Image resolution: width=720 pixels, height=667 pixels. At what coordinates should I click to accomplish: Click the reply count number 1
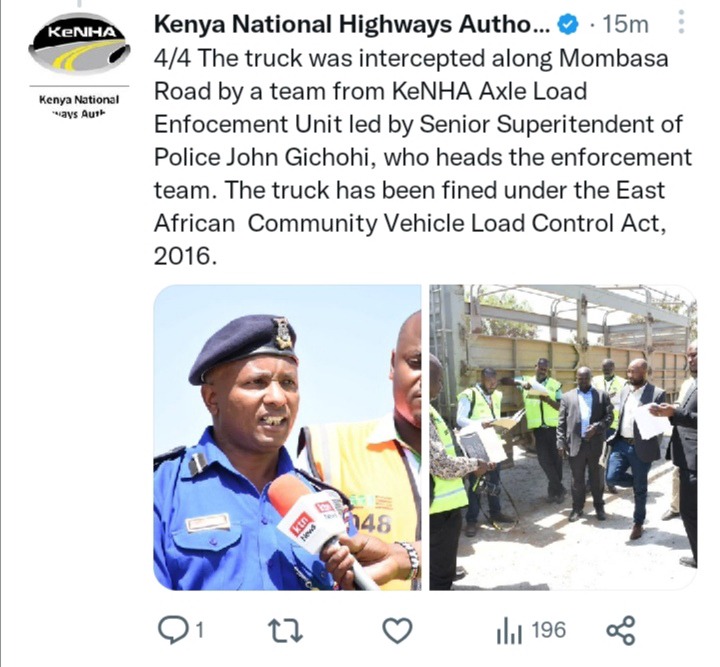point(199,631)
